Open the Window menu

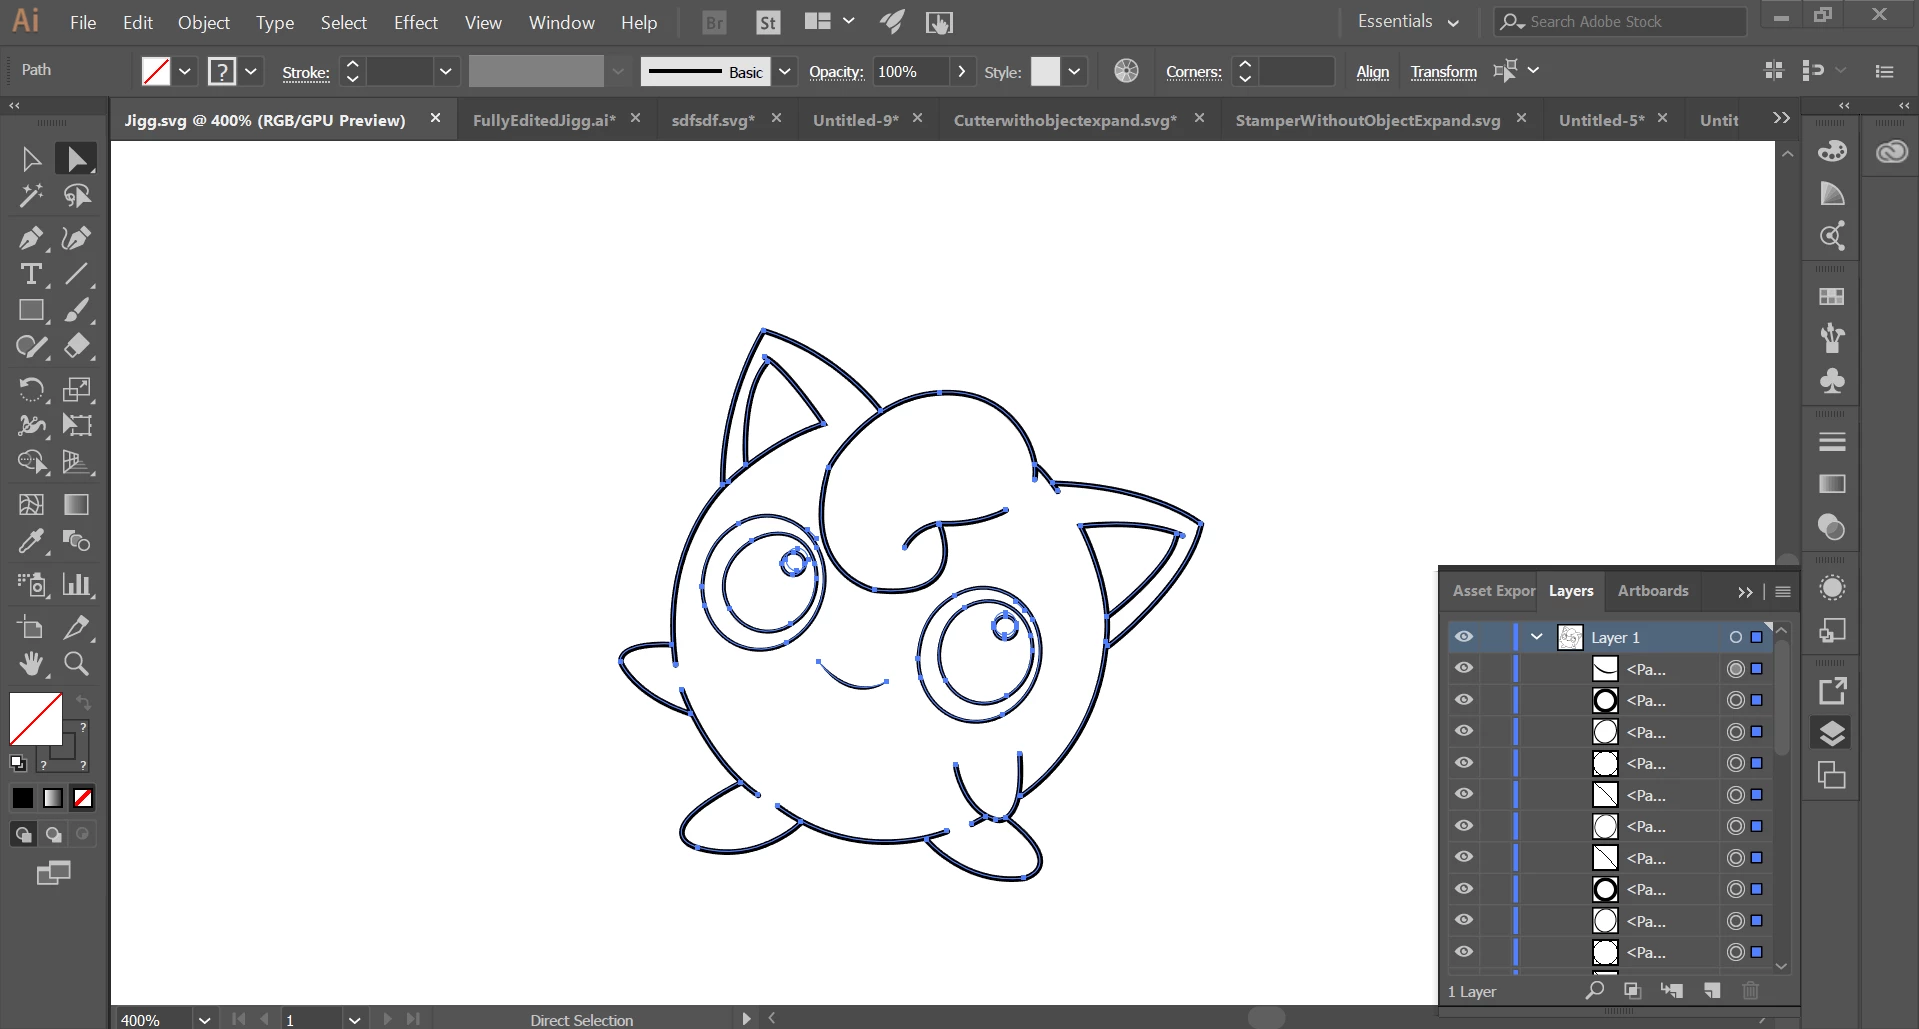(562, 22)
